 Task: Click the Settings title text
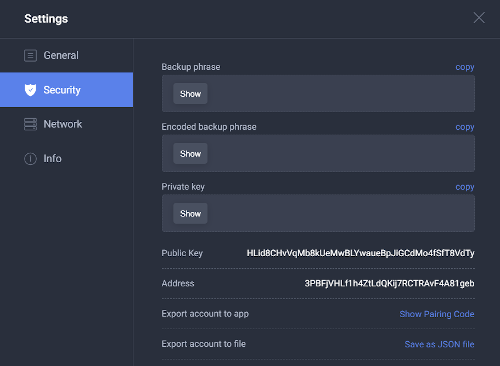pyautogui.click(x=46, y=19)
